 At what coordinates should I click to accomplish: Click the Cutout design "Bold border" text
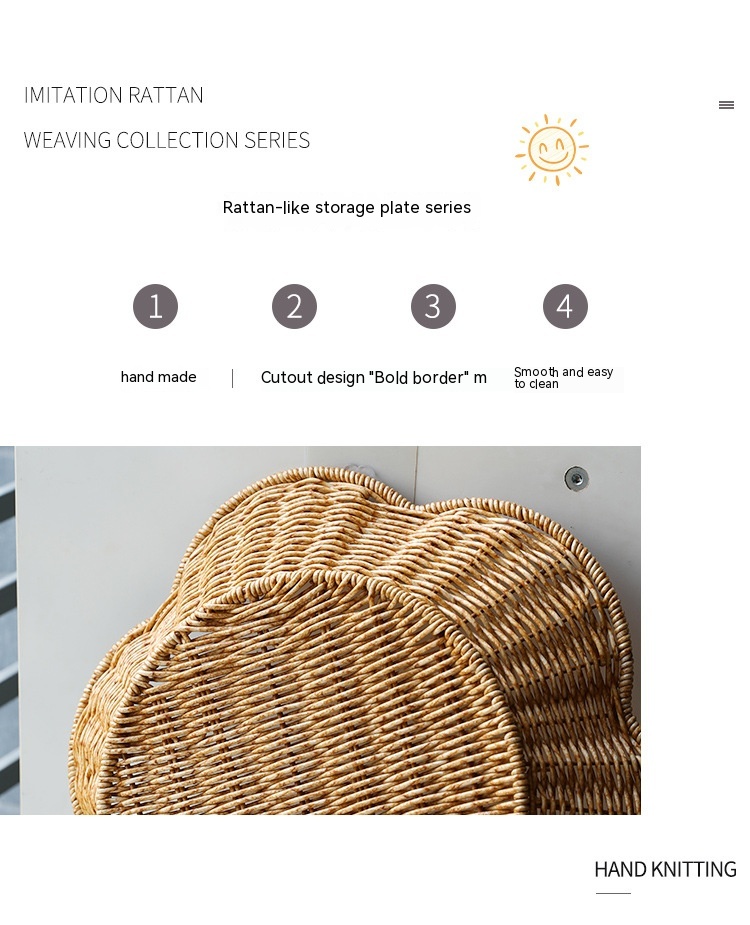(374, 378)
